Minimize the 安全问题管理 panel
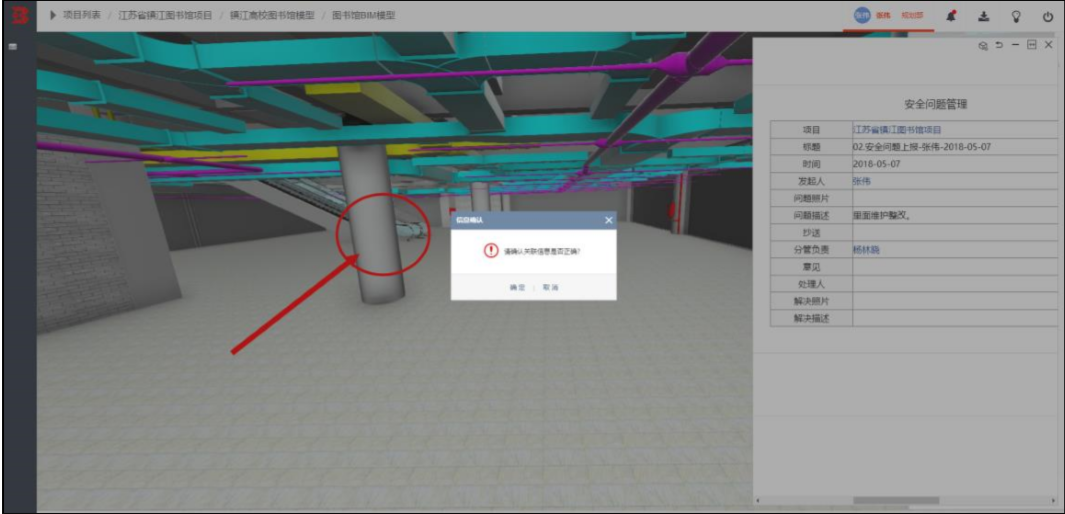Image resolution: width=1065 pixels, height=514 pixels. 1015,45
